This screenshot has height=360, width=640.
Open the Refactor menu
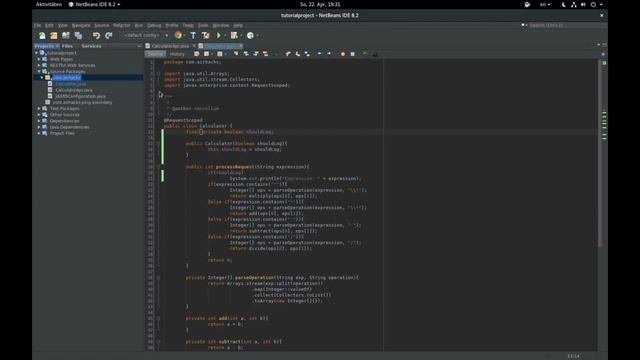tap(122, 25)
